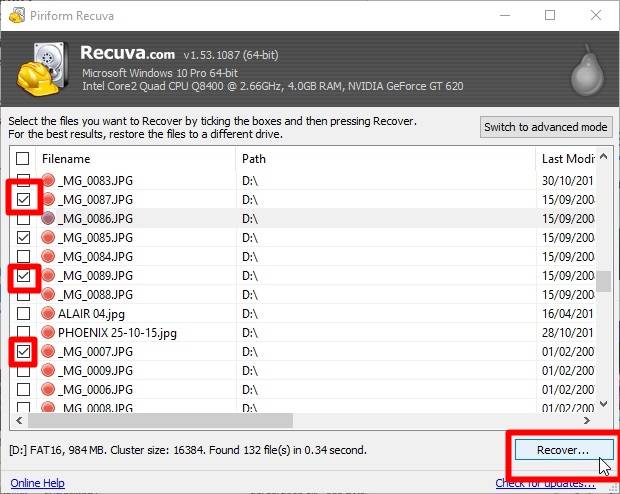Uncheck the _MG_0007.JPG checkbox

23,351
